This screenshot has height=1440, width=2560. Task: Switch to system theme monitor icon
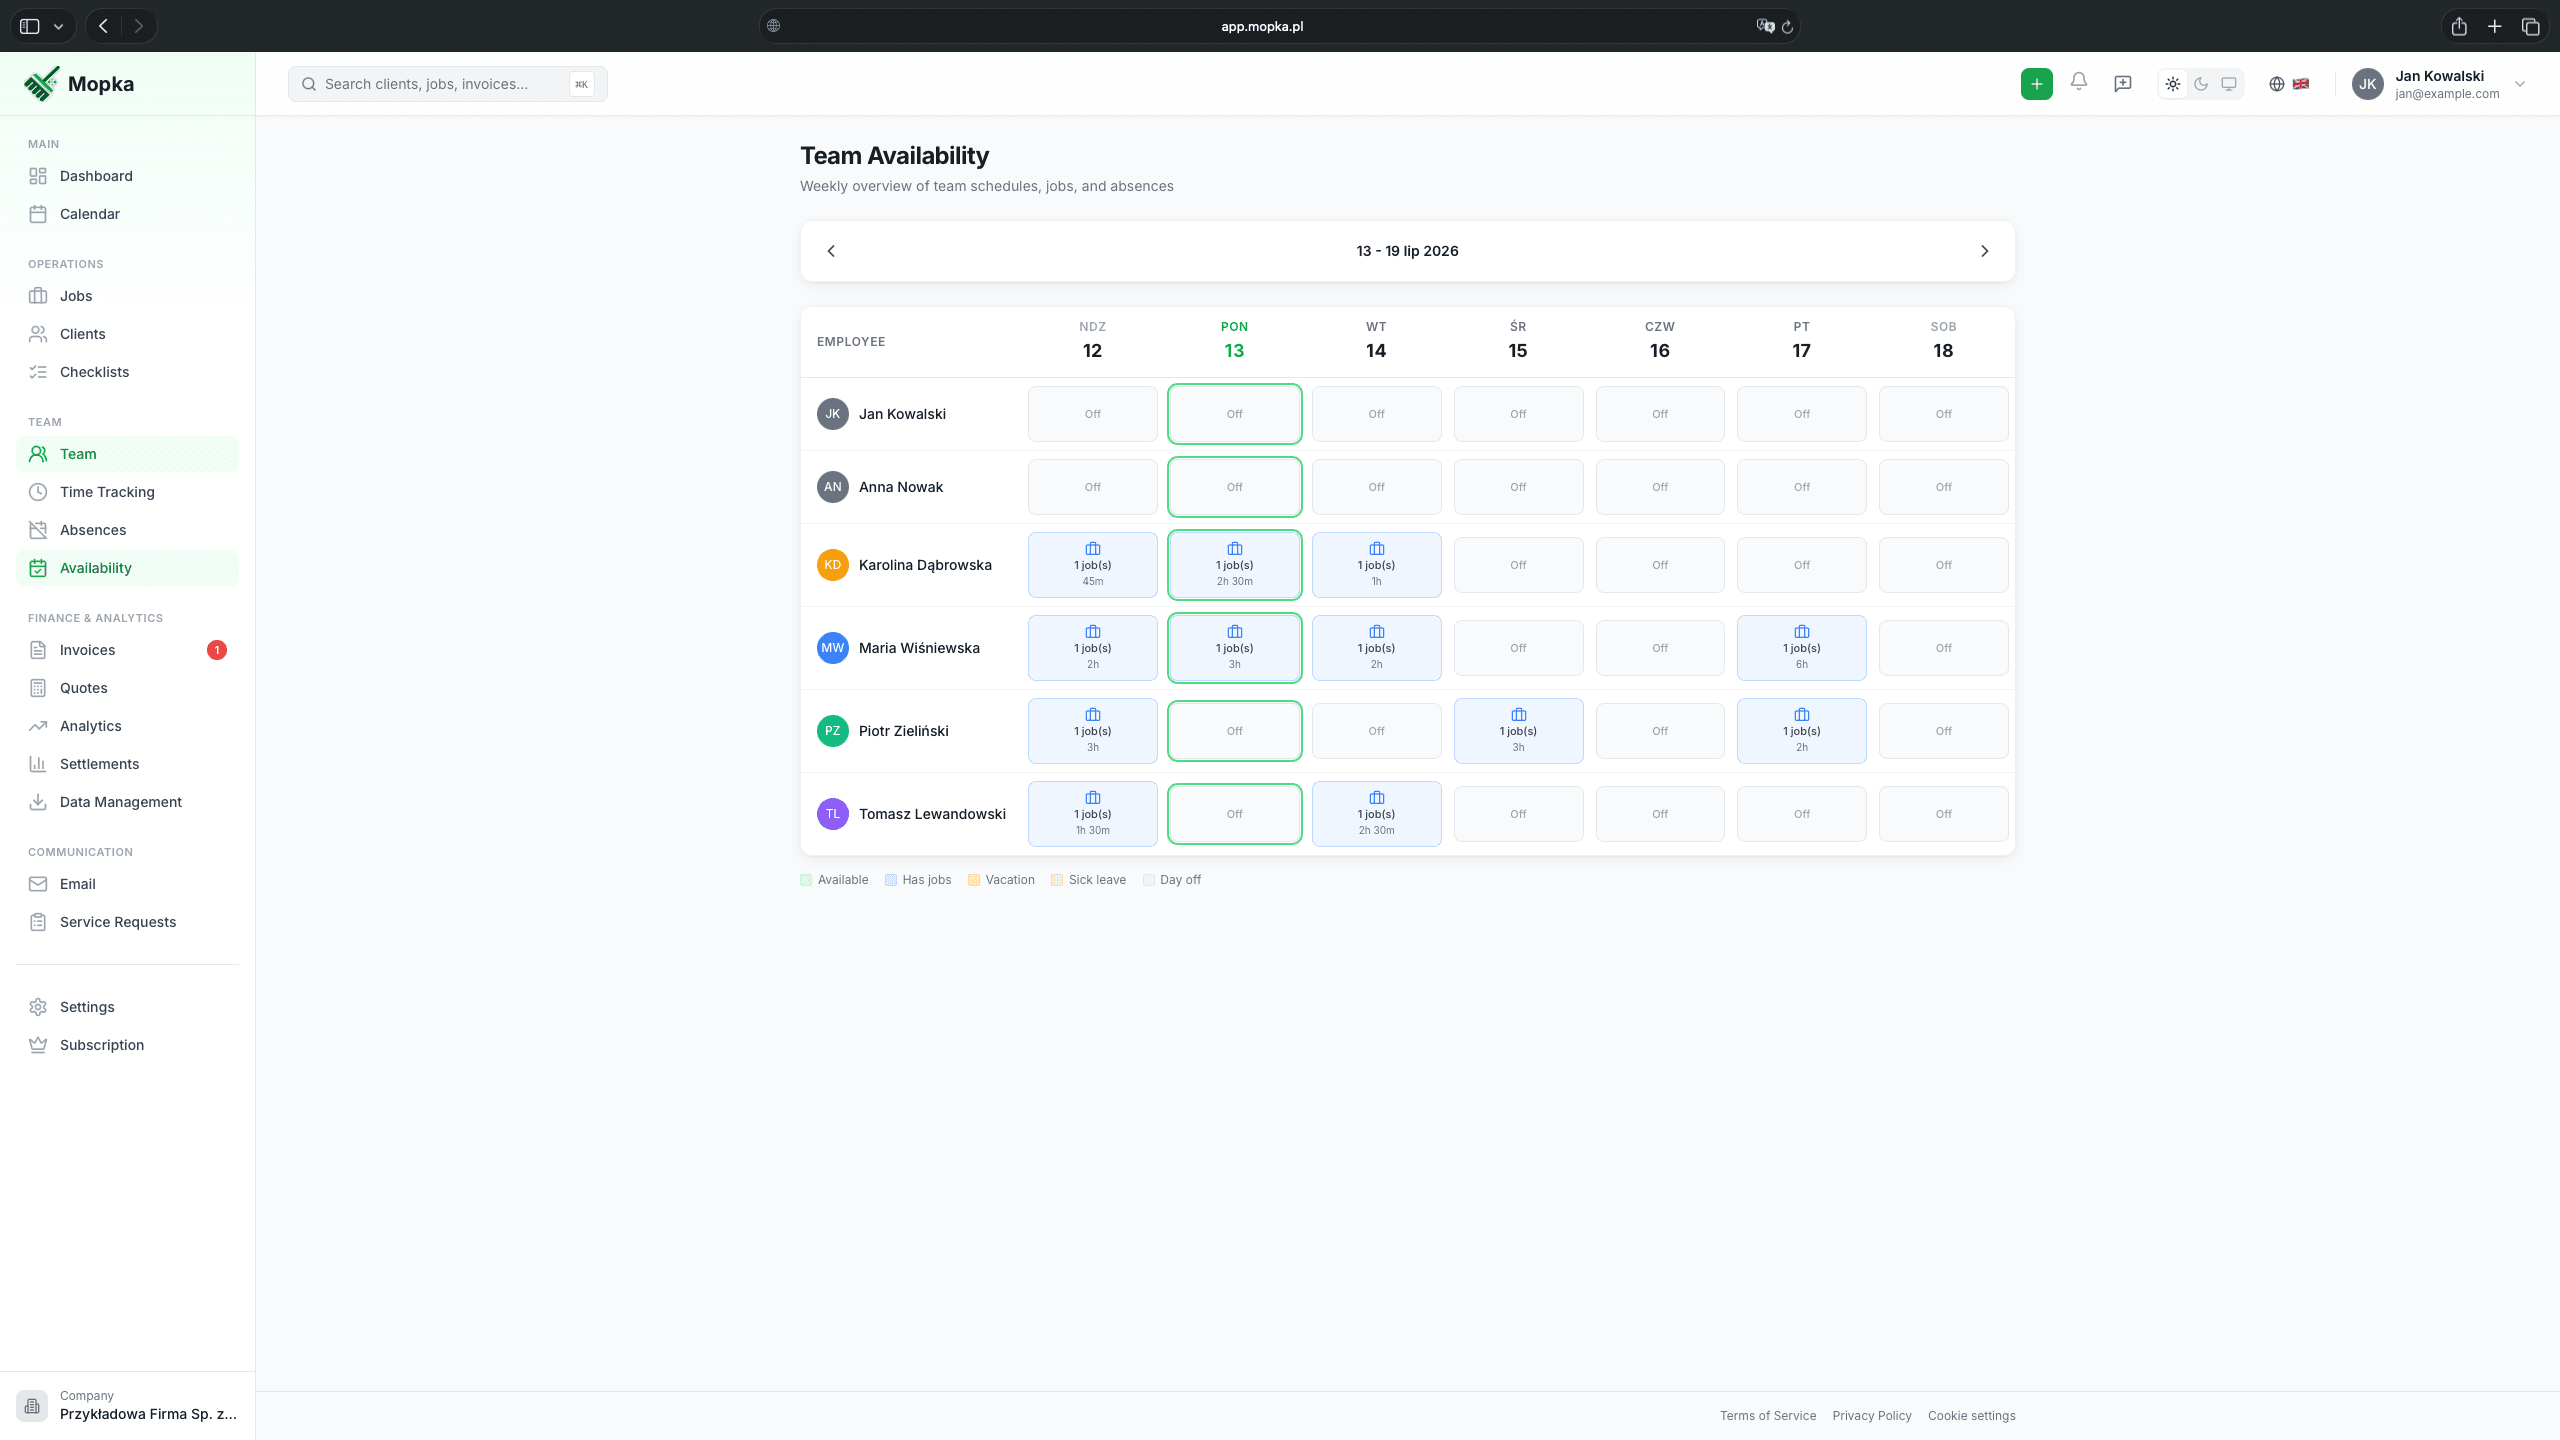coord(2229,84)
